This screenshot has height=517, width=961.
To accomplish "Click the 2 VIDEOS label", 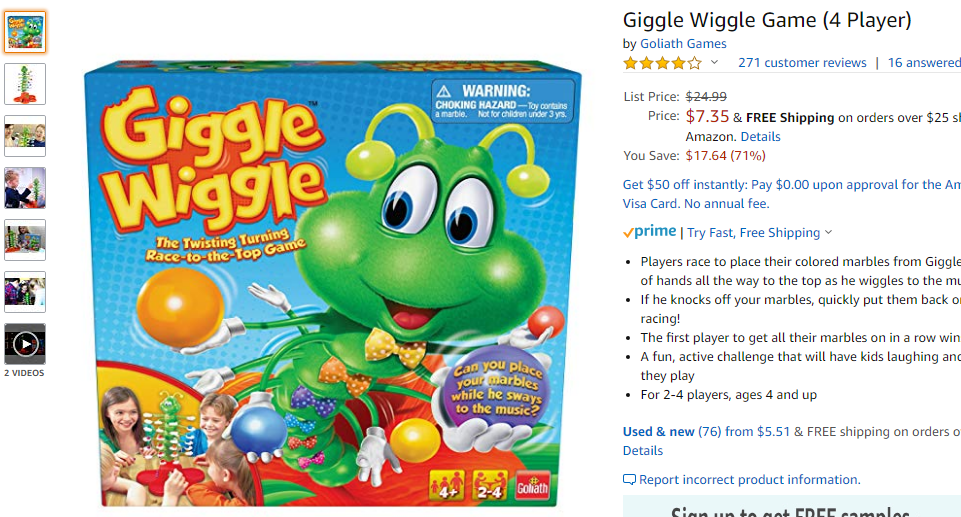I will click(25, 373).
